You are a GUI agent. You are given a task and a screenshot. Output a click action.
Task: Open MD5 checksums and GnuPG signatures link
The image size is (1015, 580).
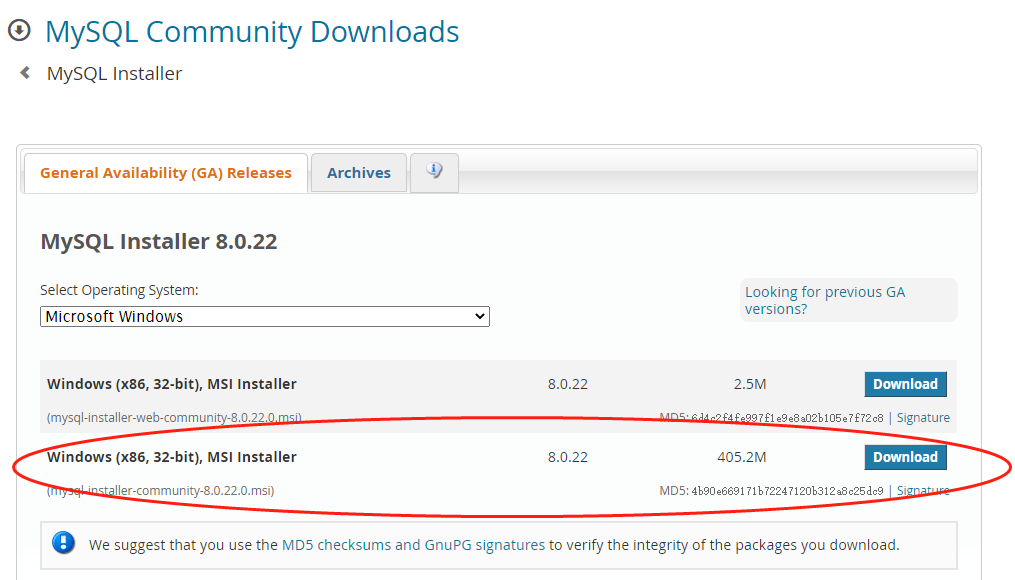point(414,545)
